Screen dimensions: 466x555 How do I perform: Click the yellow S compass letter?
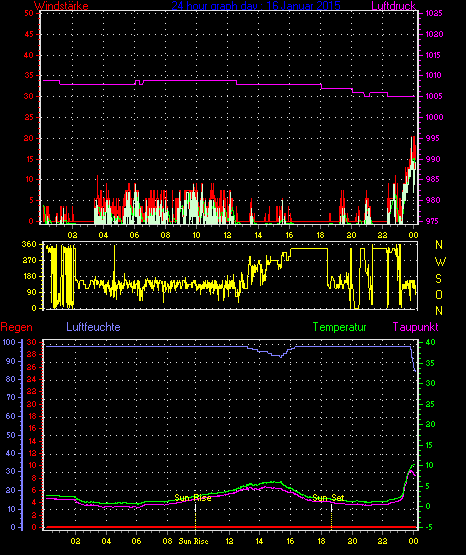point(438,279)
